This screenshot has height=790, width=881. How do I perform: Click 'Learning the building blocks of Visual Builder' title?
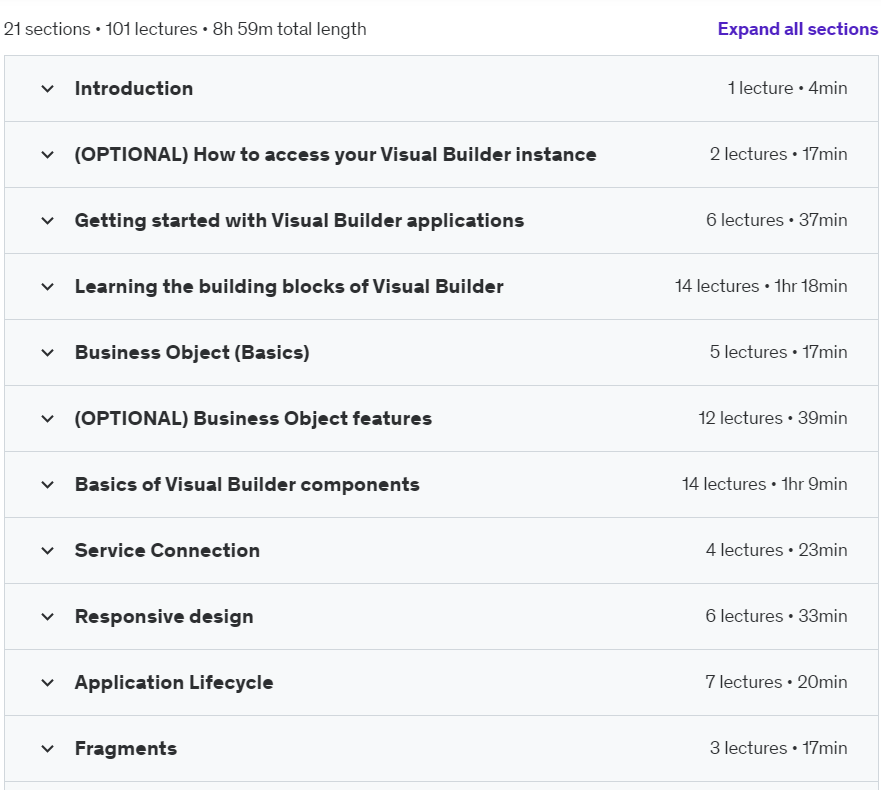click(289, 287)
